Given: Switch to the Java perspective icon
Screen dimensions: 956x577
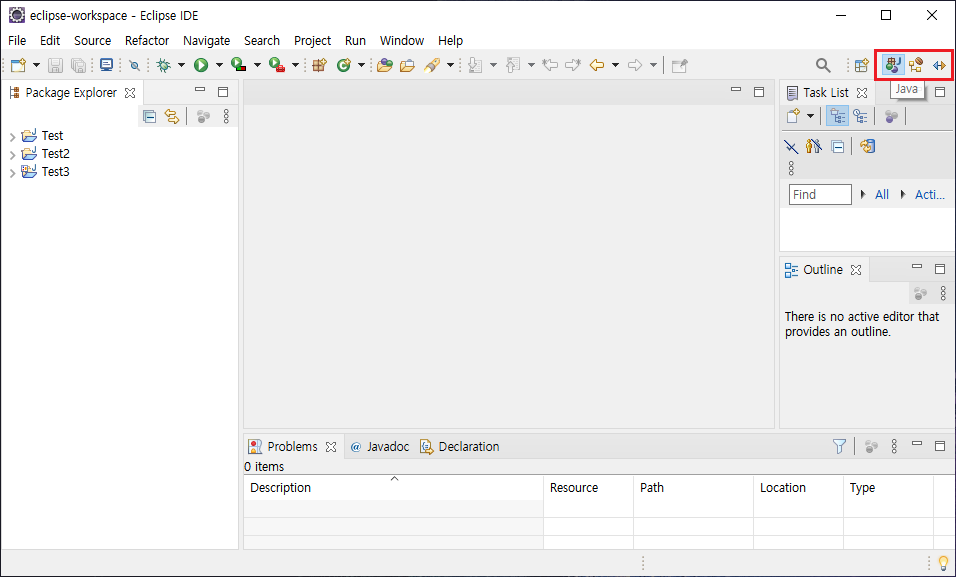Looking at the screenshot, I should point(893,65).
